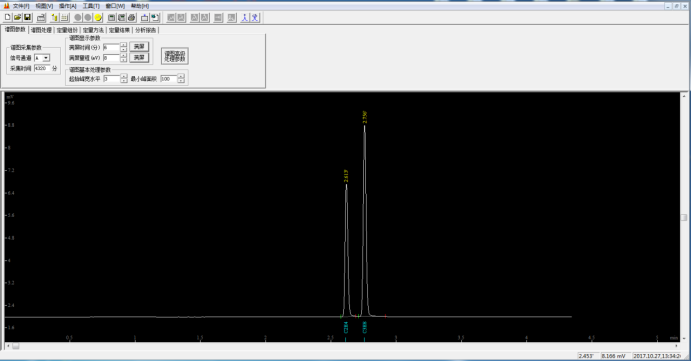Expand the signal channel dropdown
Screen dimensions: 691x361
coord(46,58)
